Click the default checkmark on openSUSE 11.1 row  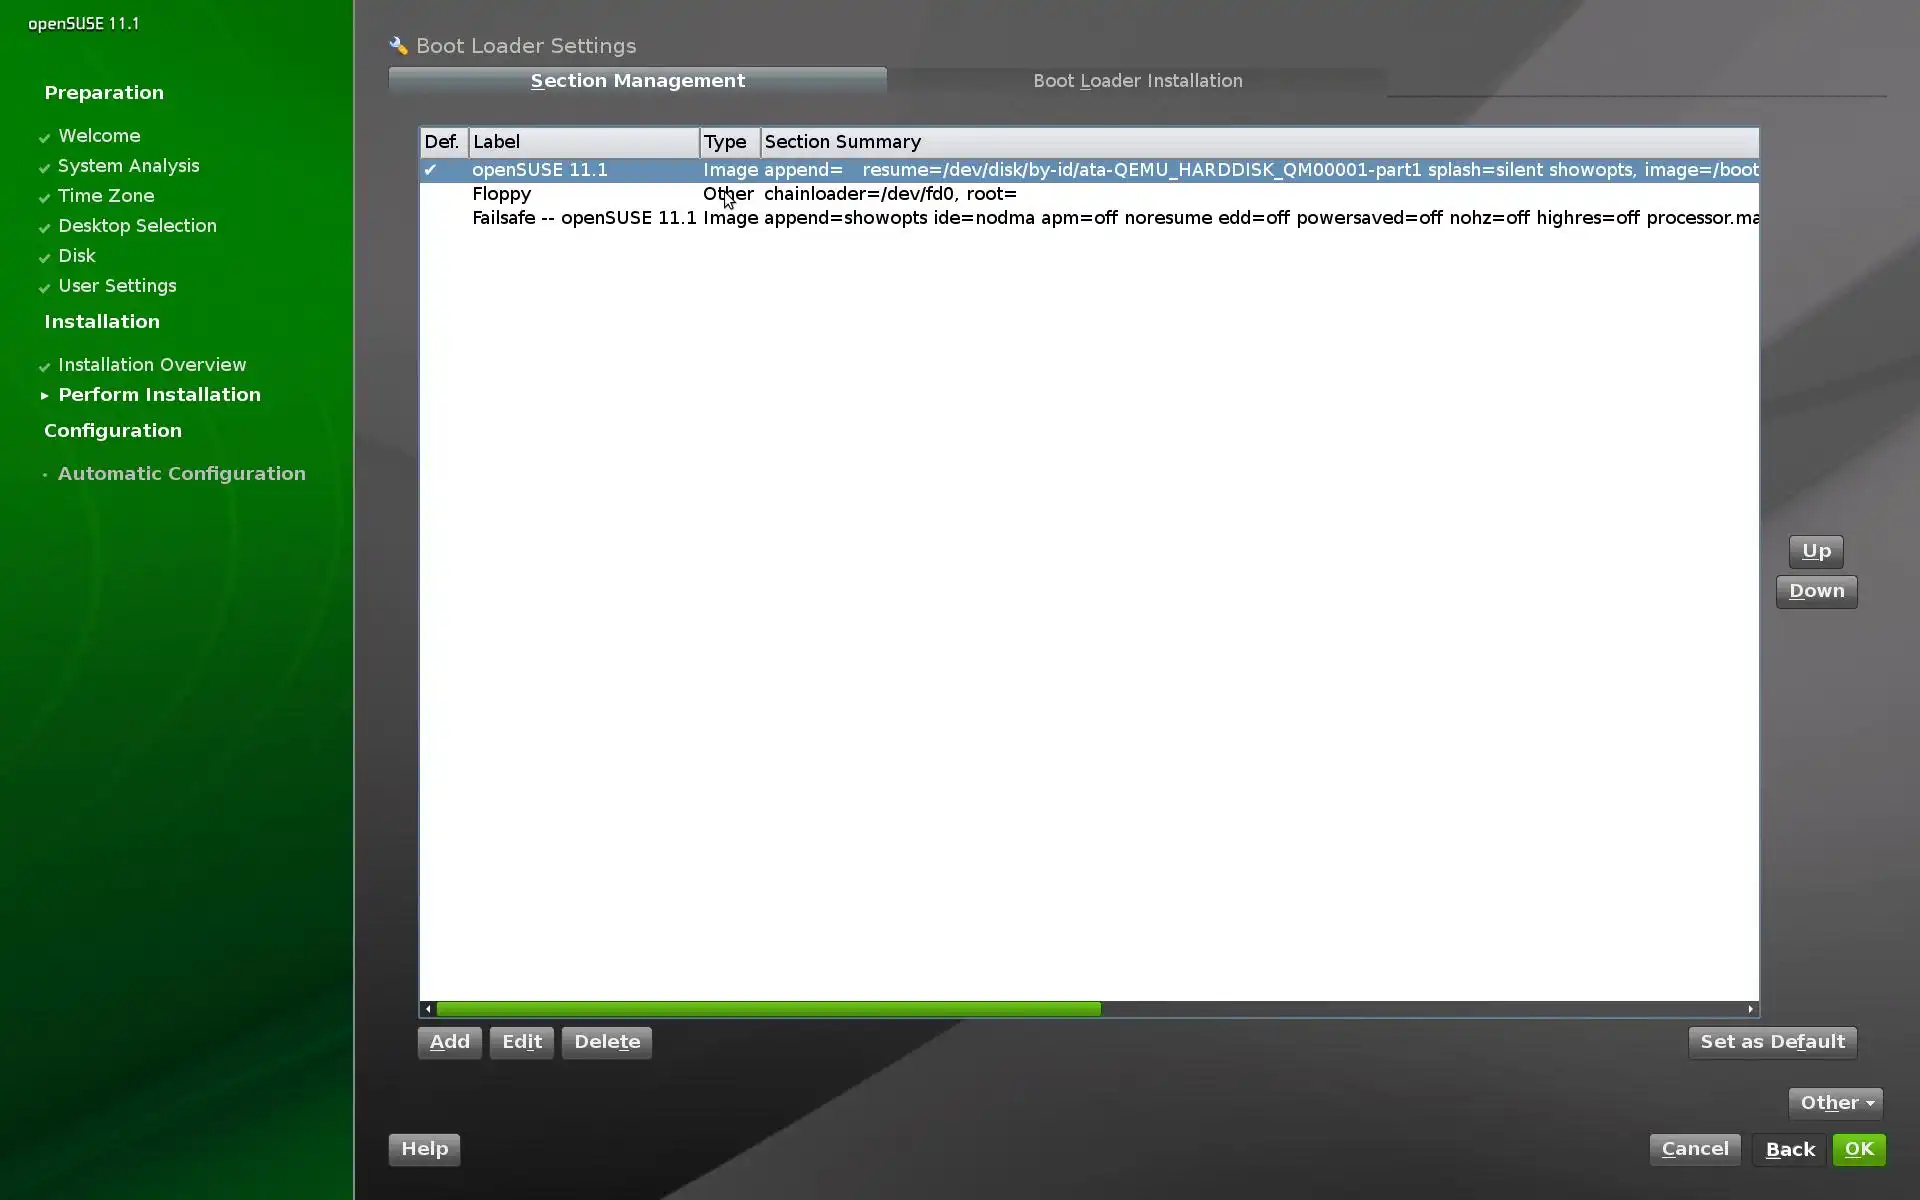click(430, 170)
